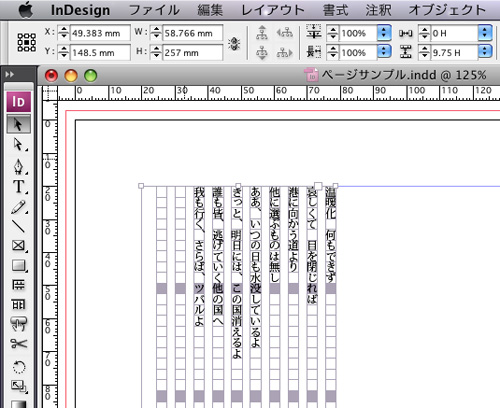
Task: Click select next object icon
Action: 284,53
